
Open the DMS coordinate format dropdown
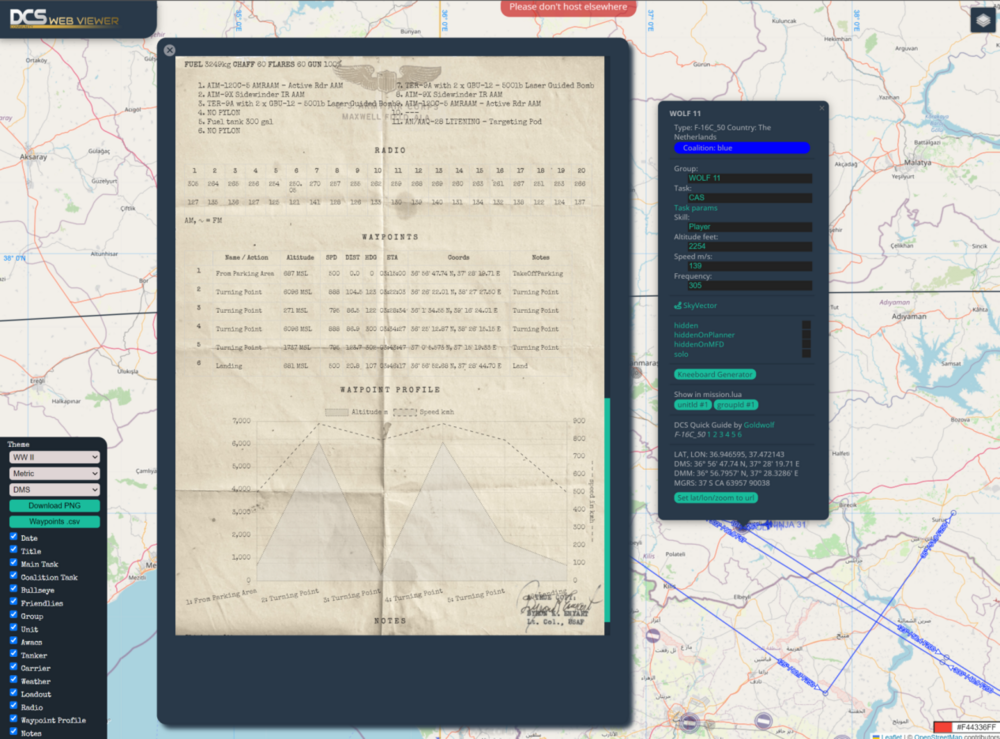(x=54, y=490)
